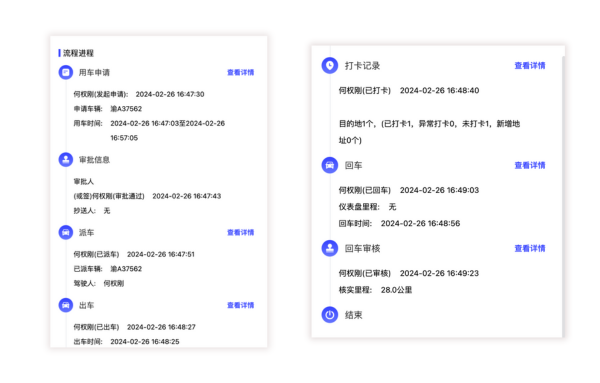The width and height of the screenshot is (600, 383).
Task: Click timestamp 2024-02-26 16:47:30
Action: click(x=170, y=94)
